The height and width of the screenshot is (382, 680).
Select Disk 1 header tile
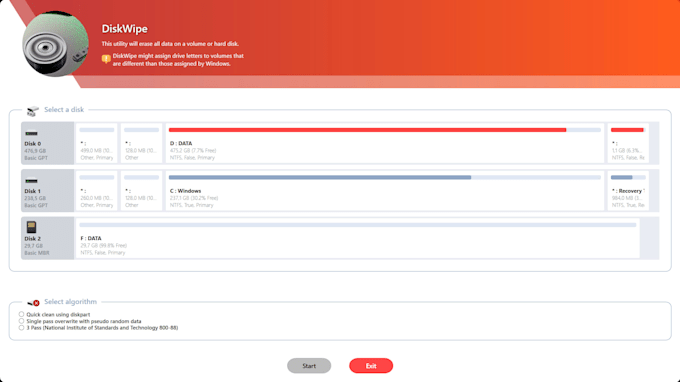point(48,190)
